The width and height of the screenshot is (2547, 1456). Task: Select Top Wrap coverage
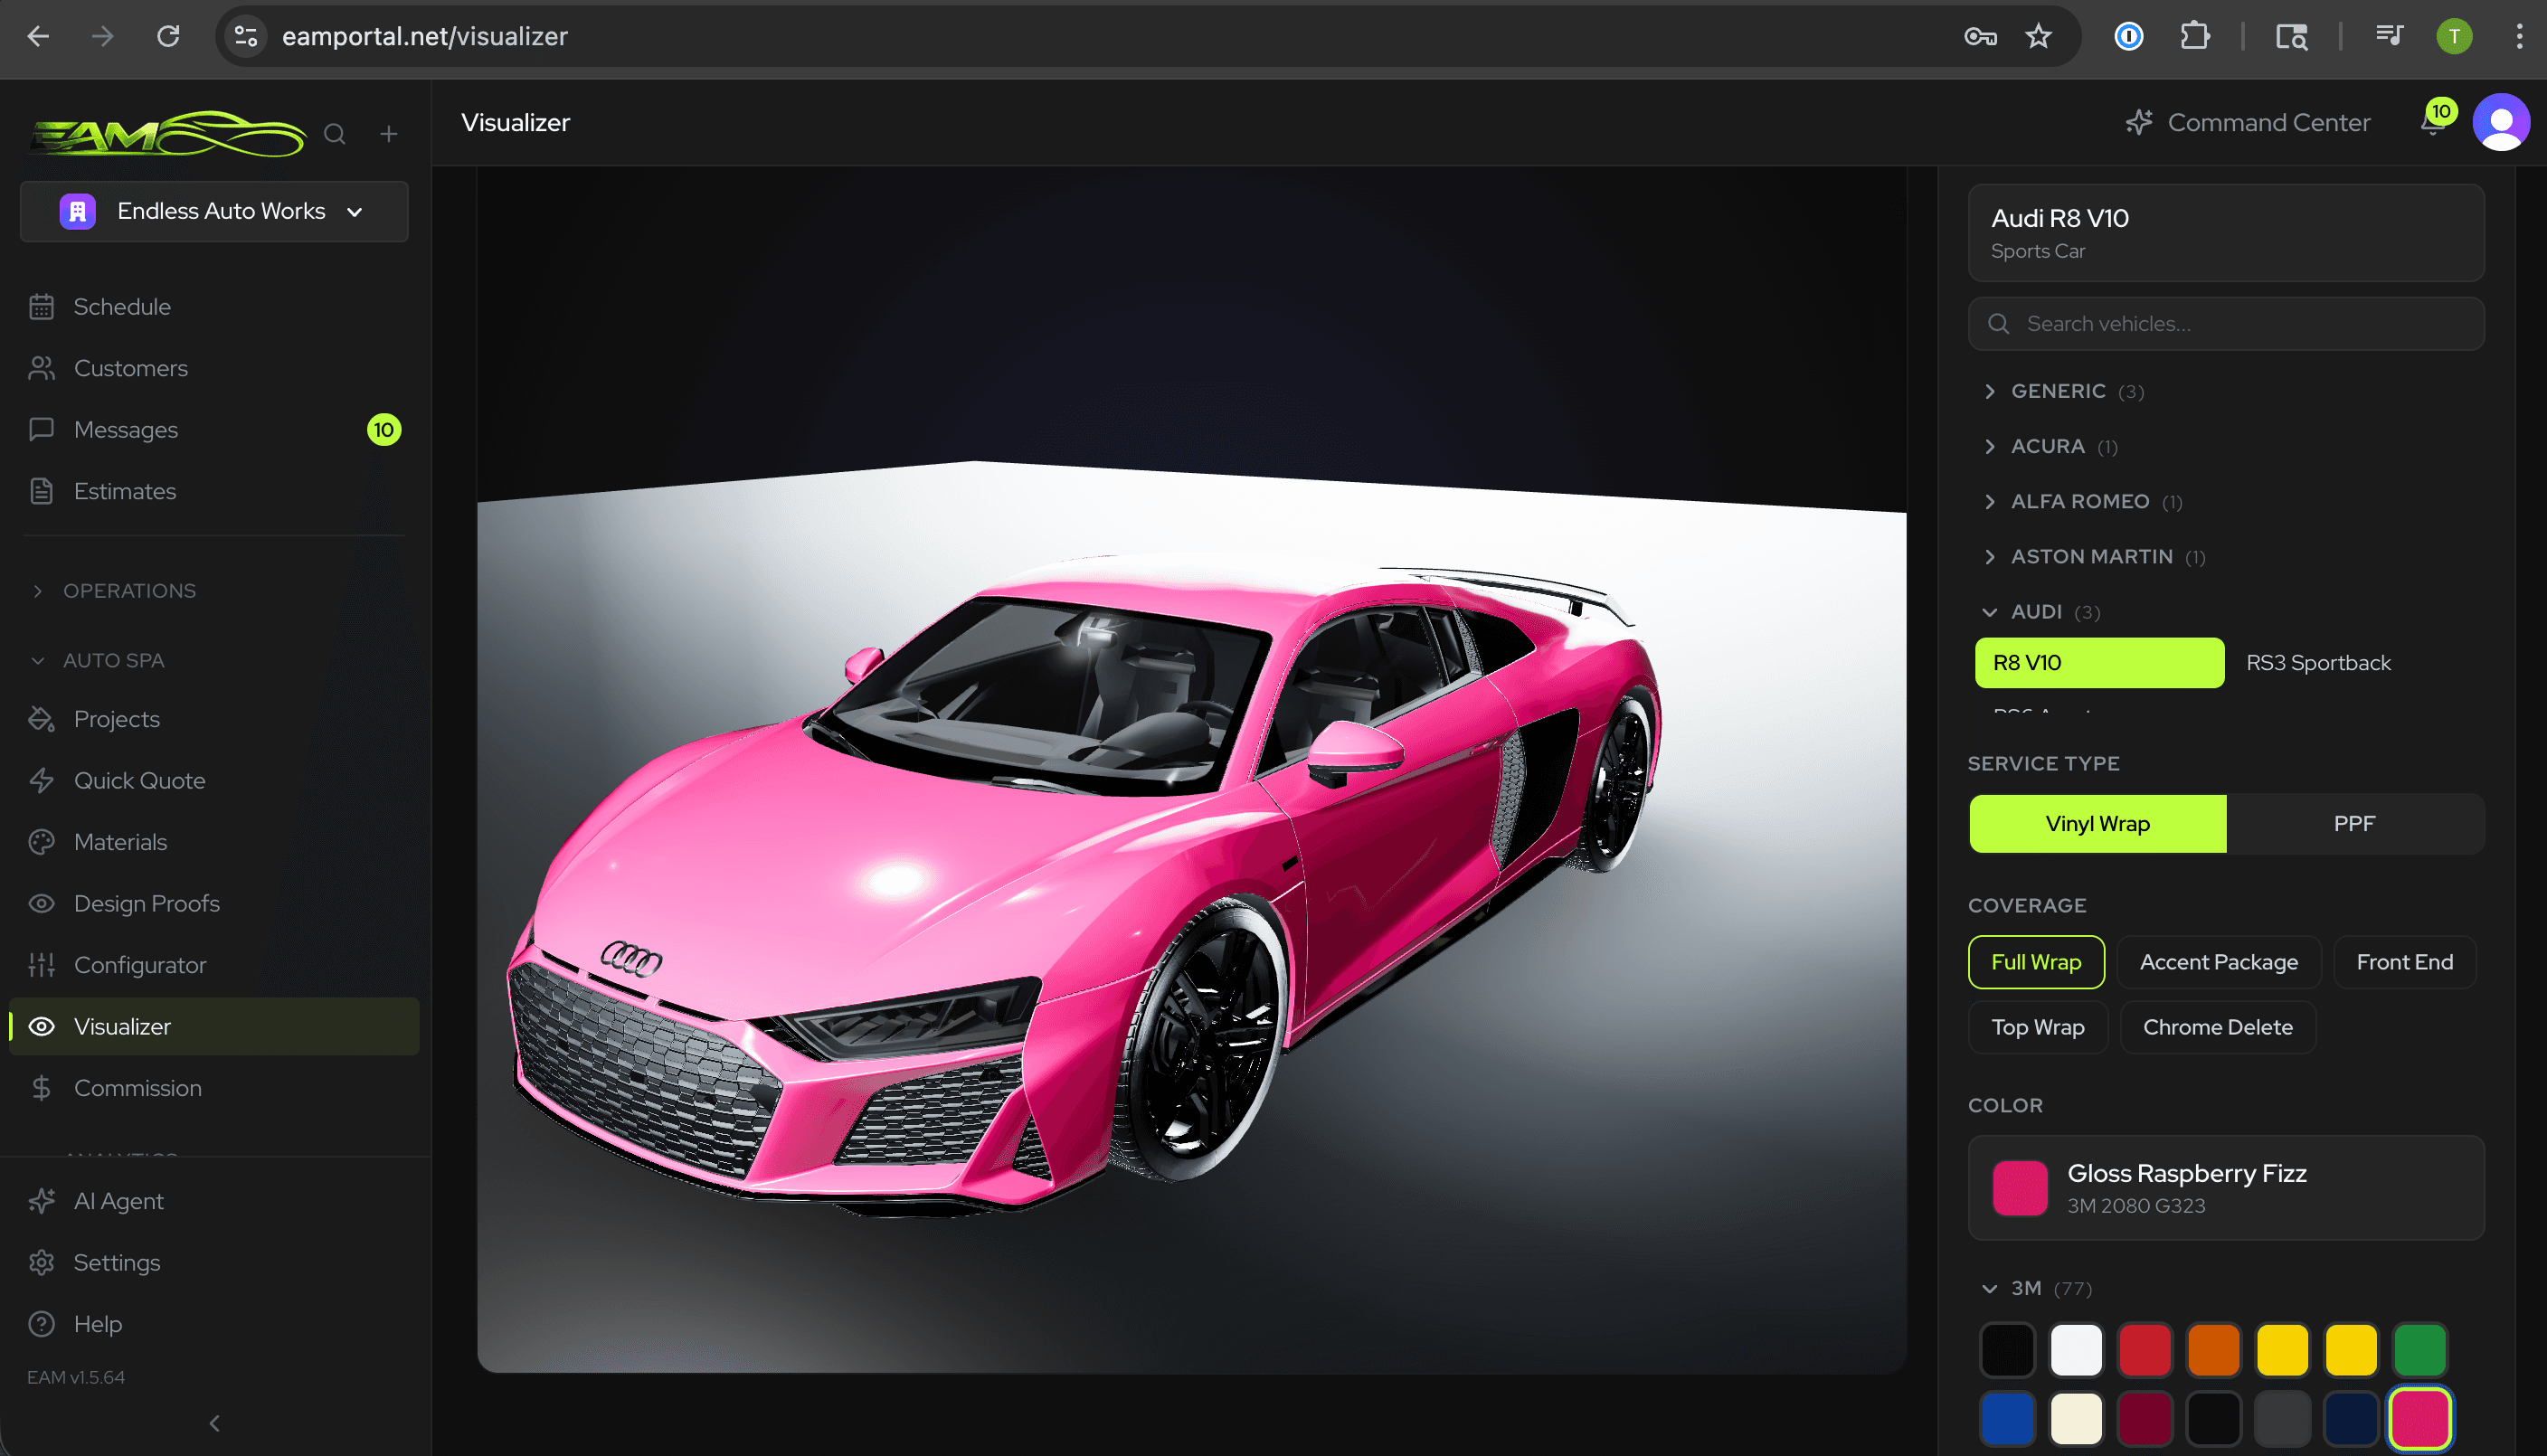[x=2037, y=1027]
